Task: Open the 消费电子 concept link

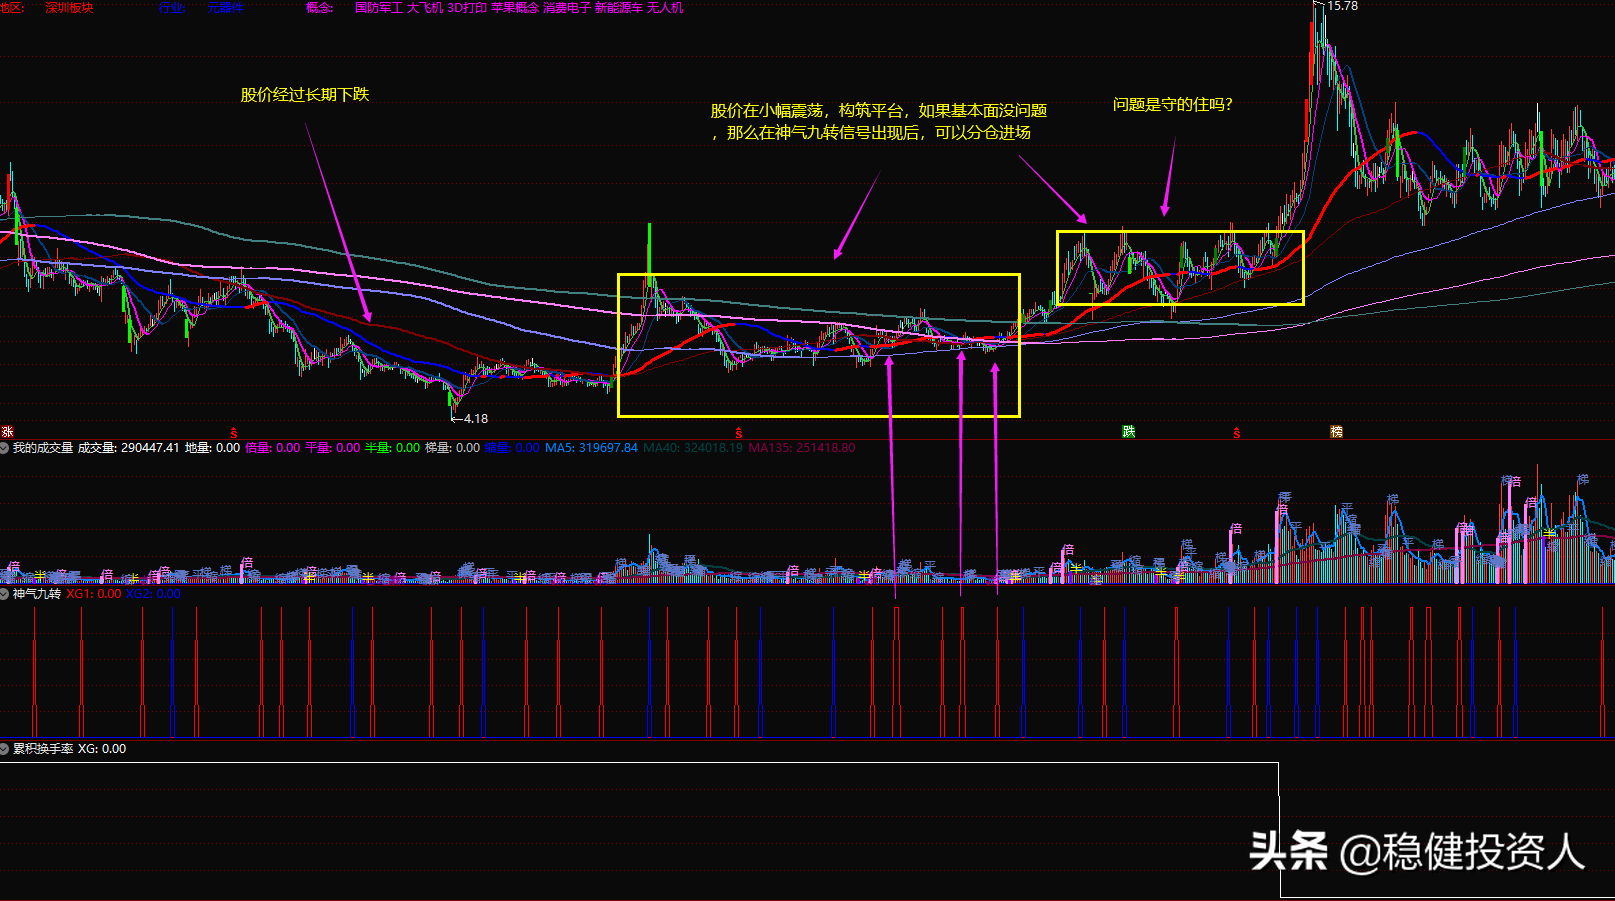Action: (567, 8)
